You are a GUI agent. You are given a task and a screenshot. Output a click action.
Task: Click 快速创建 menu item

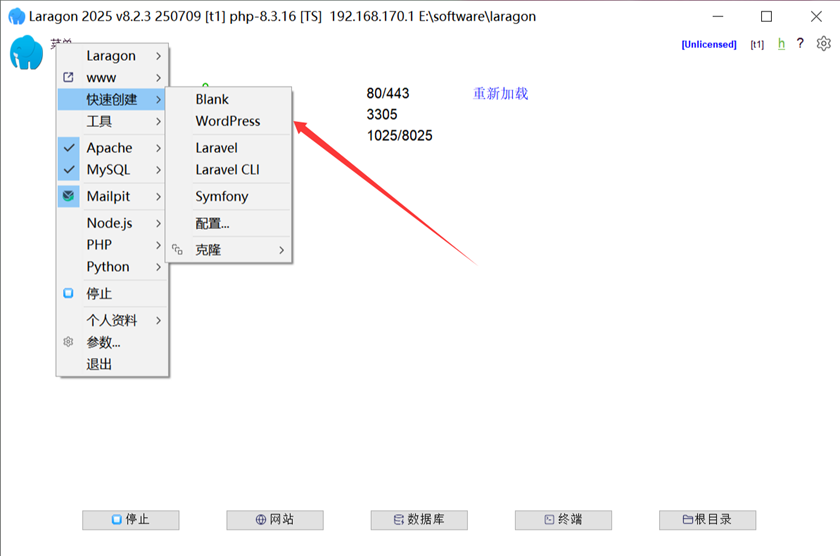click(111, 99)
